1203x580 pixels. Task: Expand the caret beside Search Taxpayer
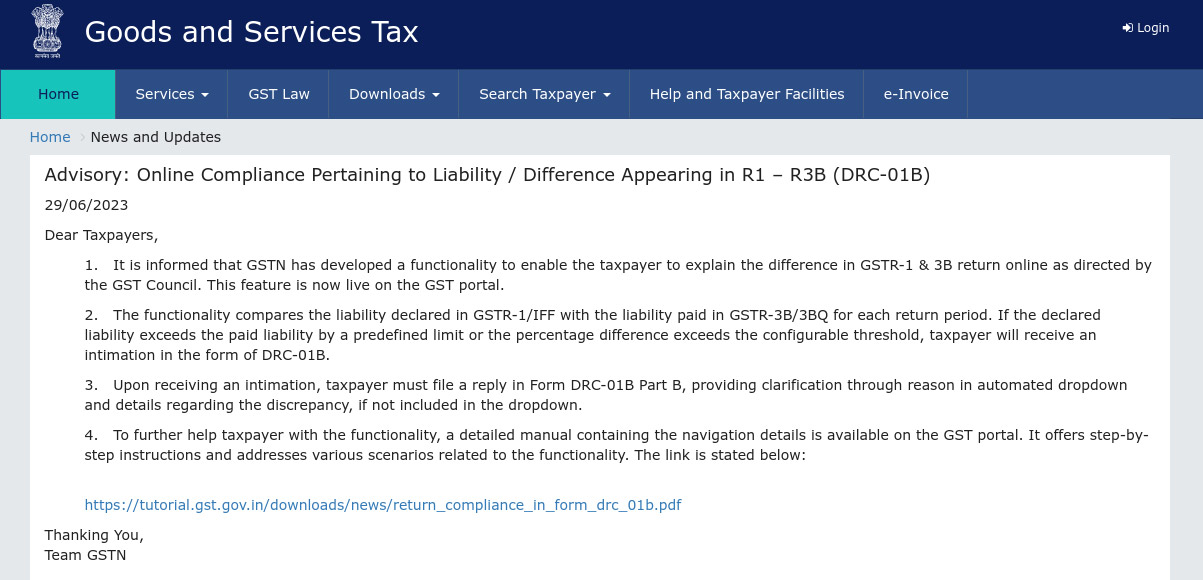tap(607, 95)
